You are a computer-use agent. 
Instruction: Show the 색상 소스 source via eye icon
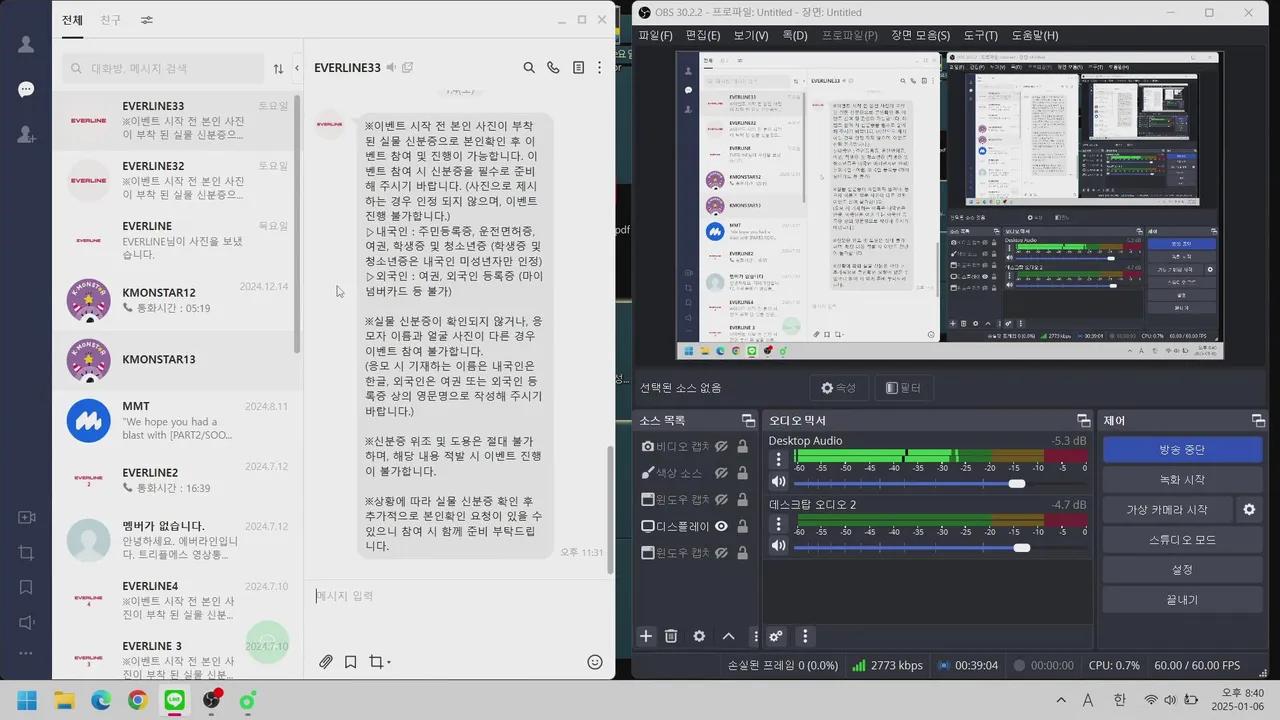[x=721, y=472]
